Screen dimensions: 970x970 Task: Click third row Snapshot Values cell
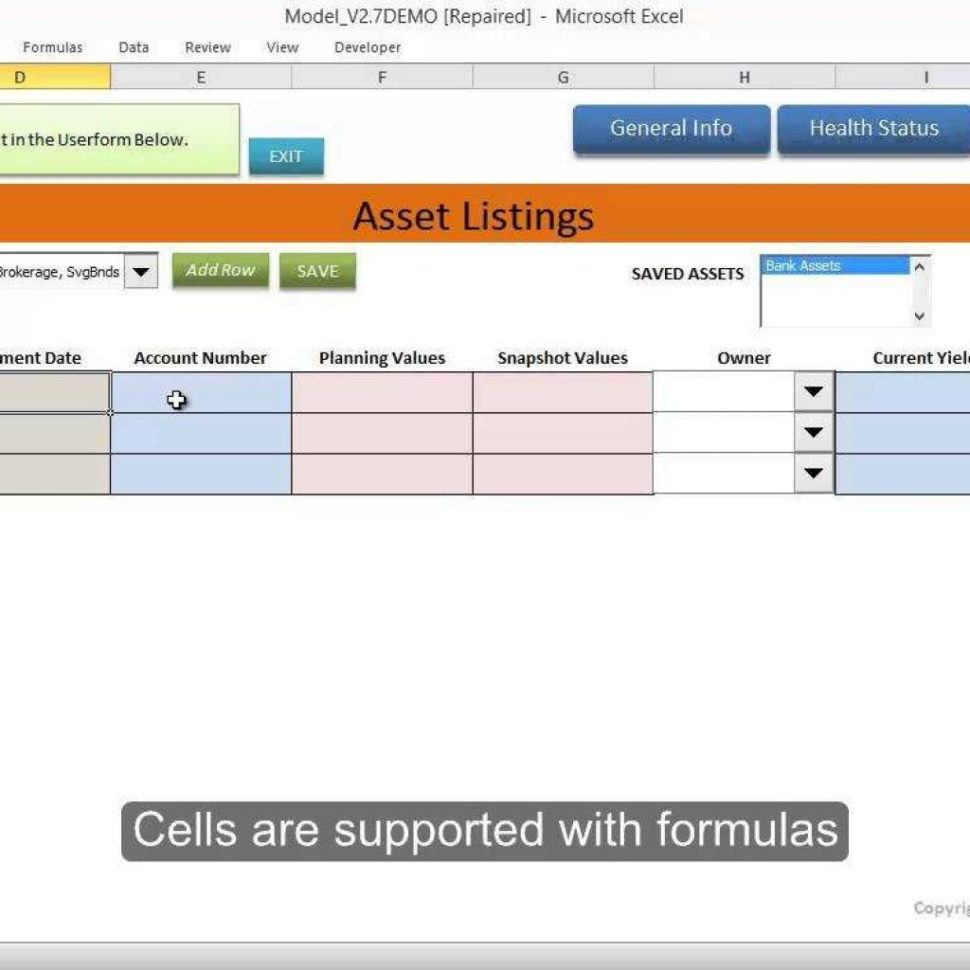pos(563,474)
